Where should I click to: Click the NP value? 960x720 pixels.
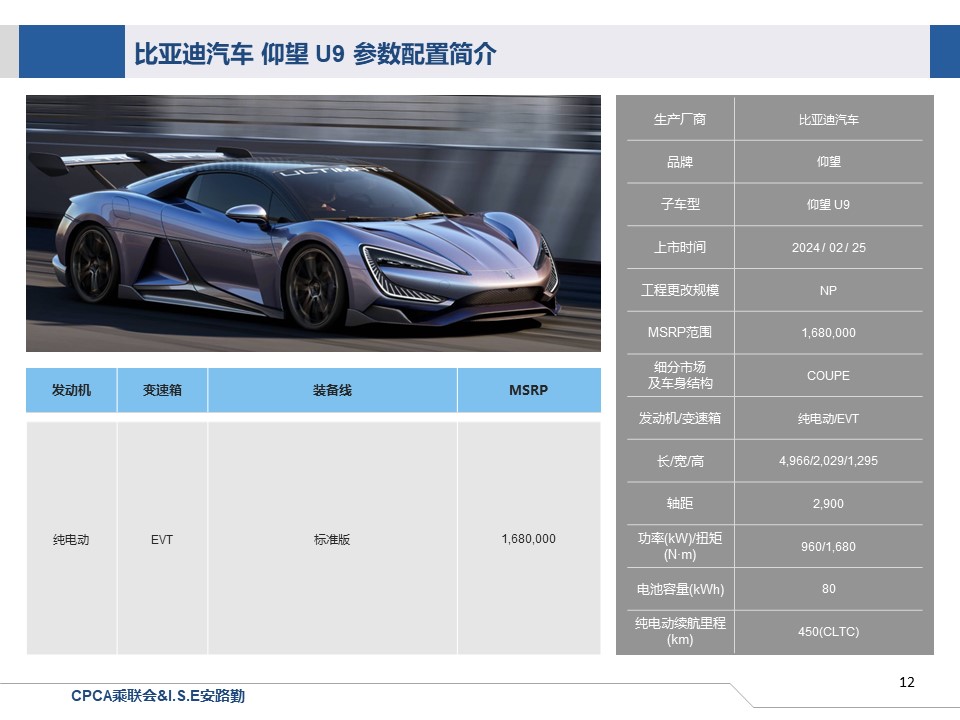tap(828, 290)
